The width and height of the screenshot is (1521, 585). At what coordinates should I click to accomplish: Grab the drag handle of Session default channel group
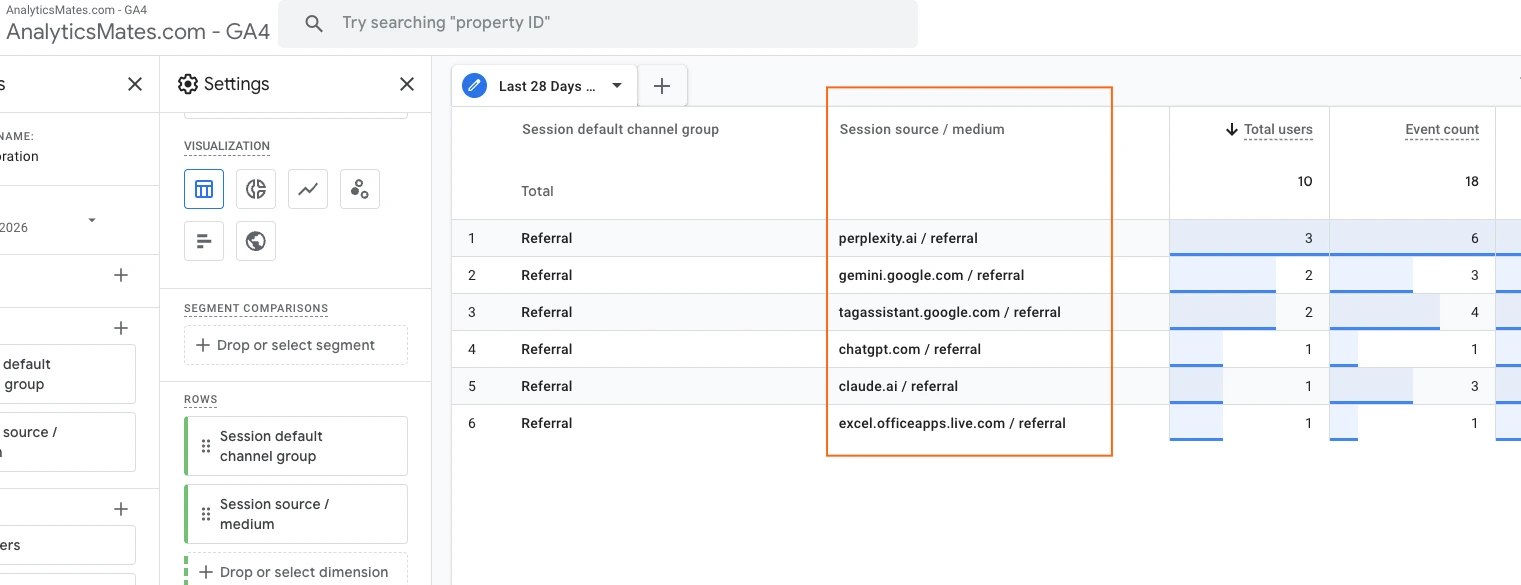click(206, 446)
